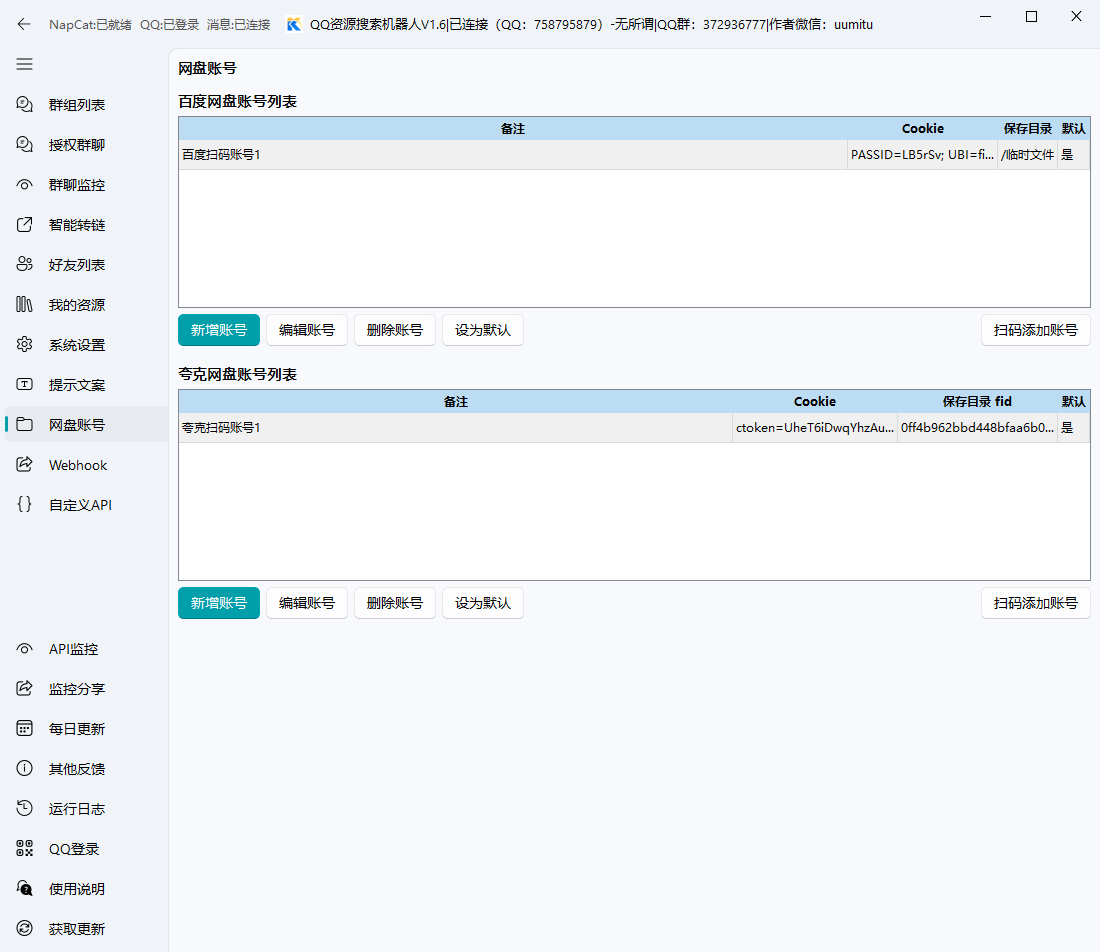Click the 授权群聊 chat icon
Image resolution: width=1100 pixels, height=952 pixels.
[25, 145]
